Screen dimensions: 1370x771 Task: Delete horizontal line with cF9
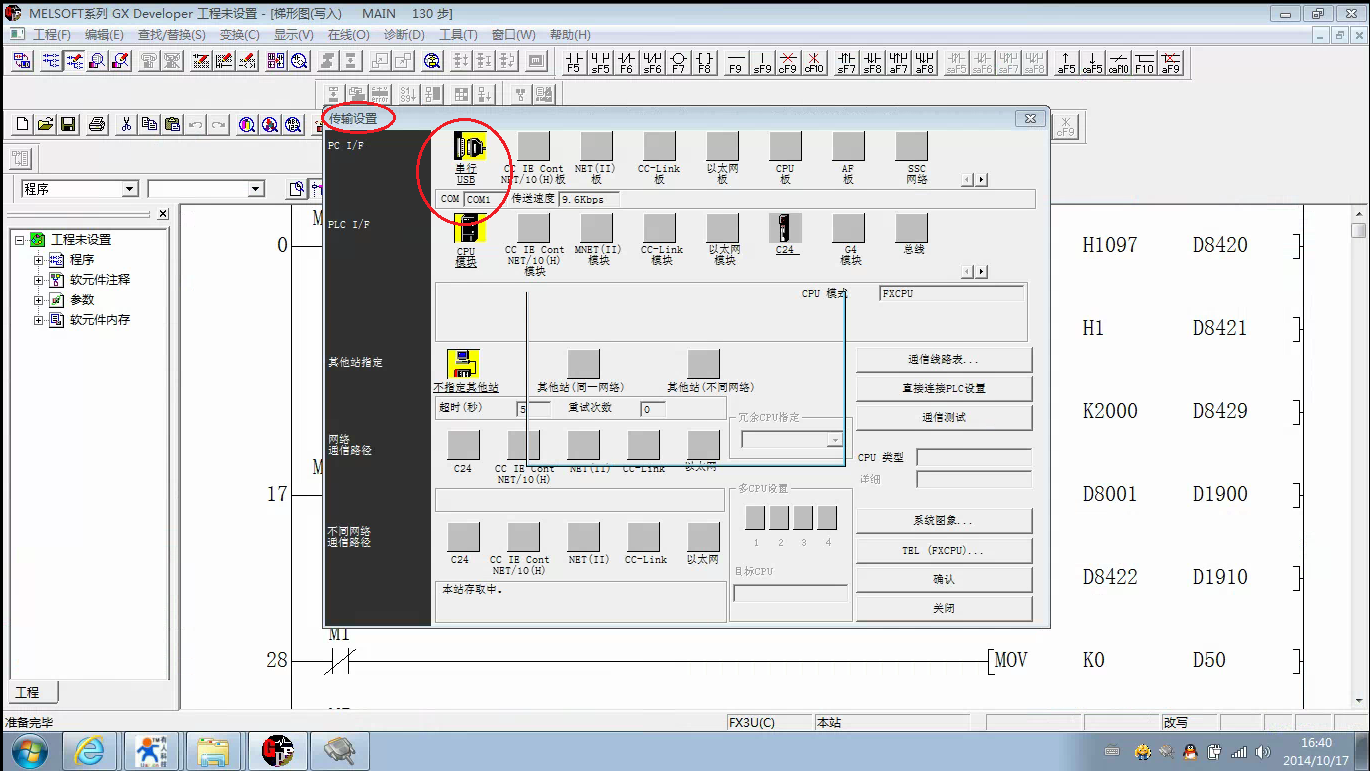coord(788,63)
